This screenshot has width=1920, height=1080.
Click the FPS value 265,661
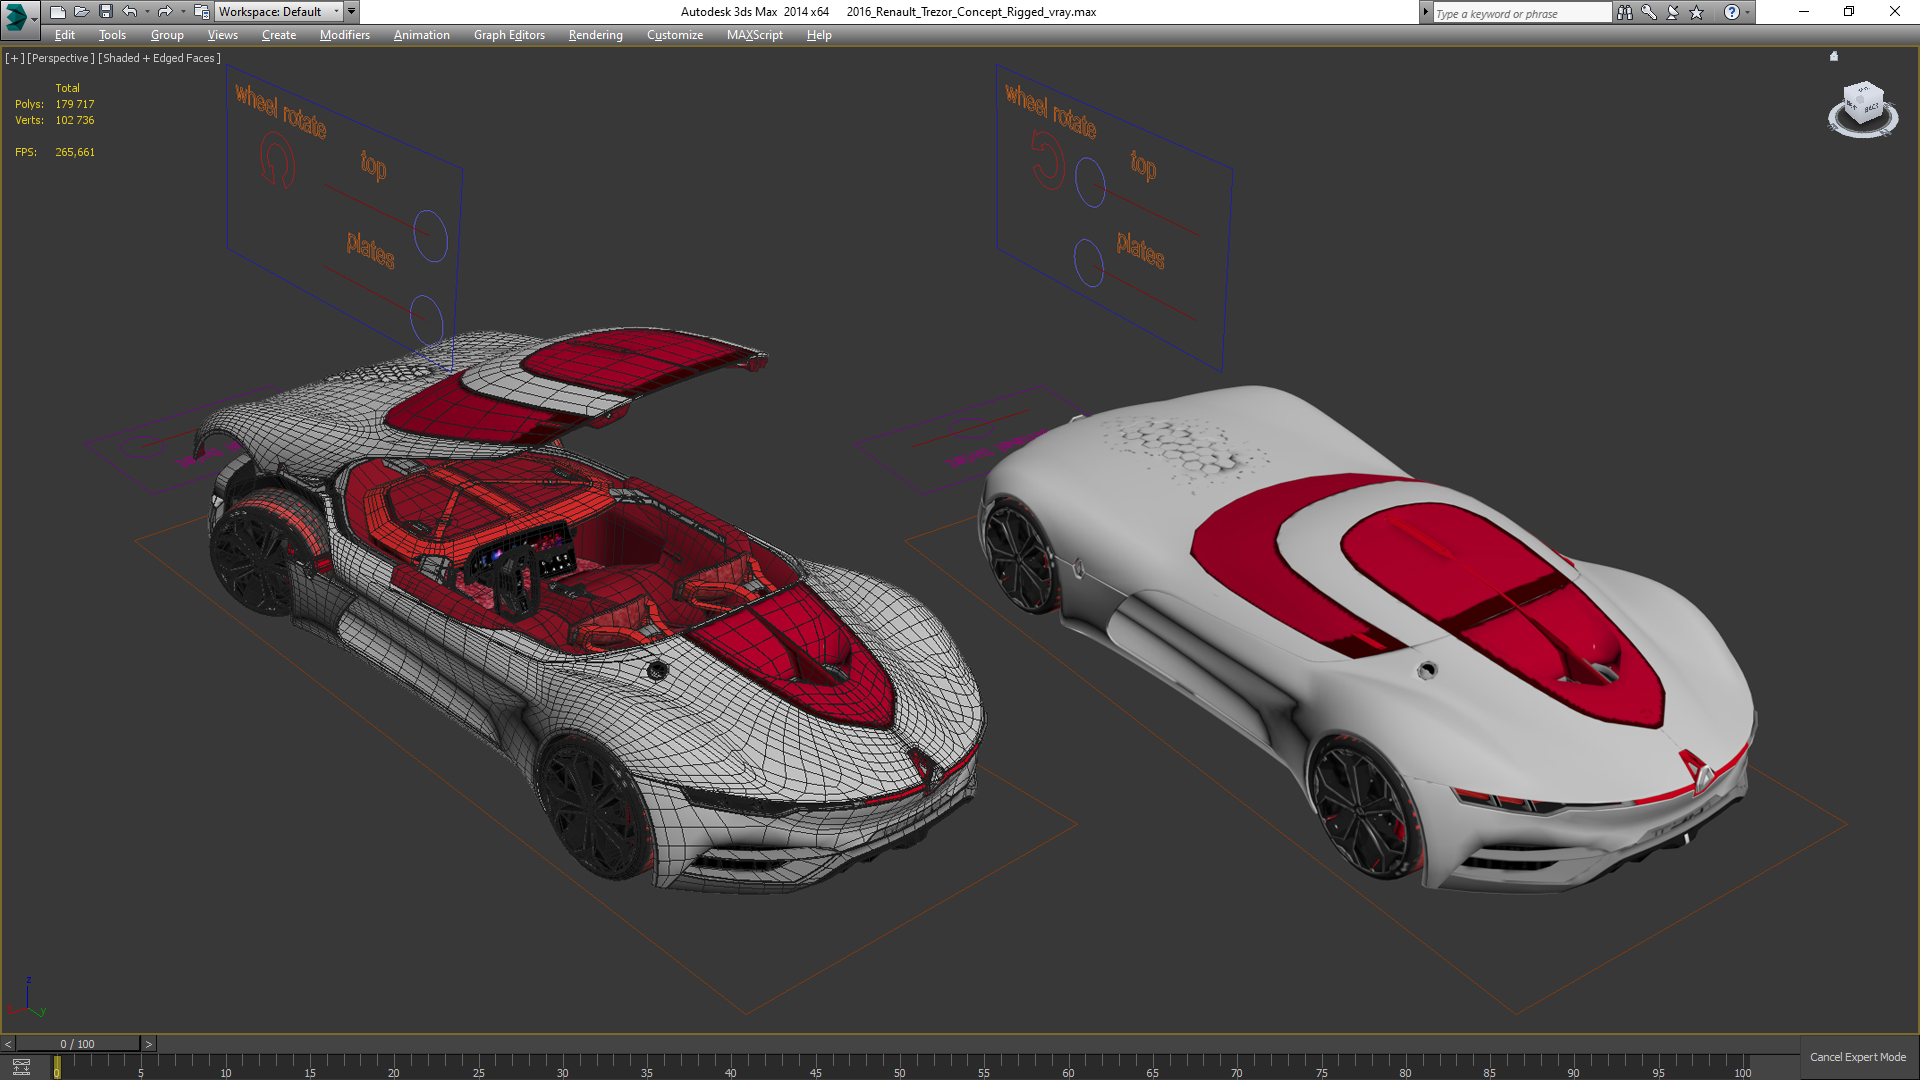click(x=75, y=152)
